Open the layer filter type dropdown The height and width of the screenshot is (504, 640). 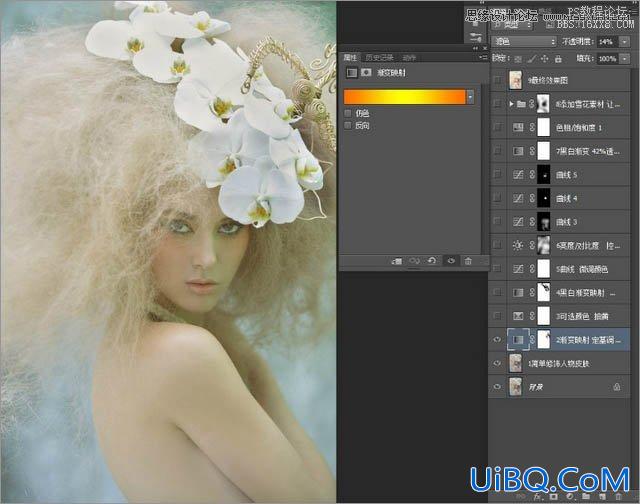coord(513,24)
